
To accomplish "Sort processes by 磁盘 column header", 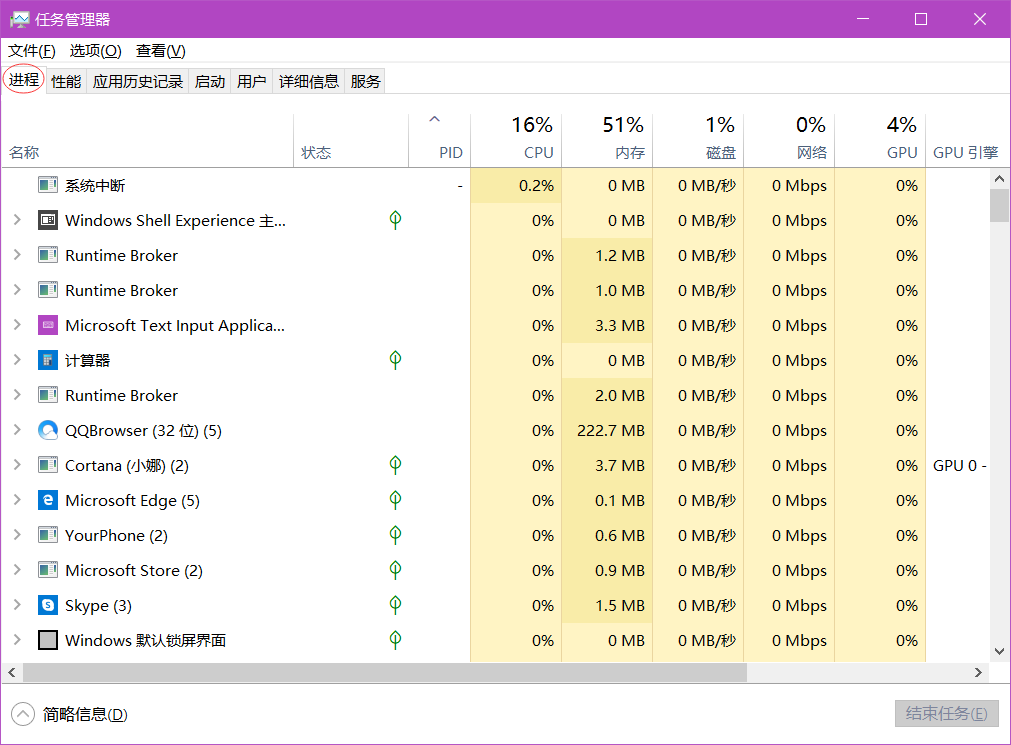I will tap(698, 141).
